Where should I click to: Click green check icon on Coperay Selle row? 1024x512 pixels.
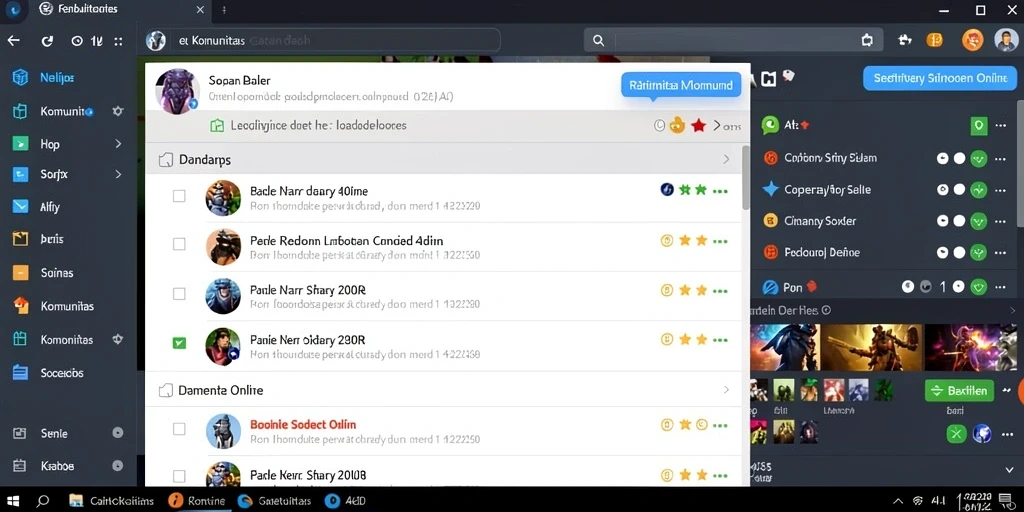point(978,190)
